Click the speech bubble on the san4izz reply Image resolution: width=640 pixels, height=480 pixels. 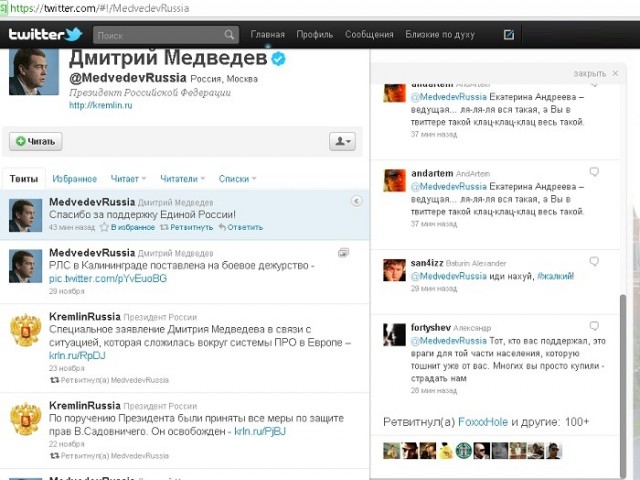594,261
